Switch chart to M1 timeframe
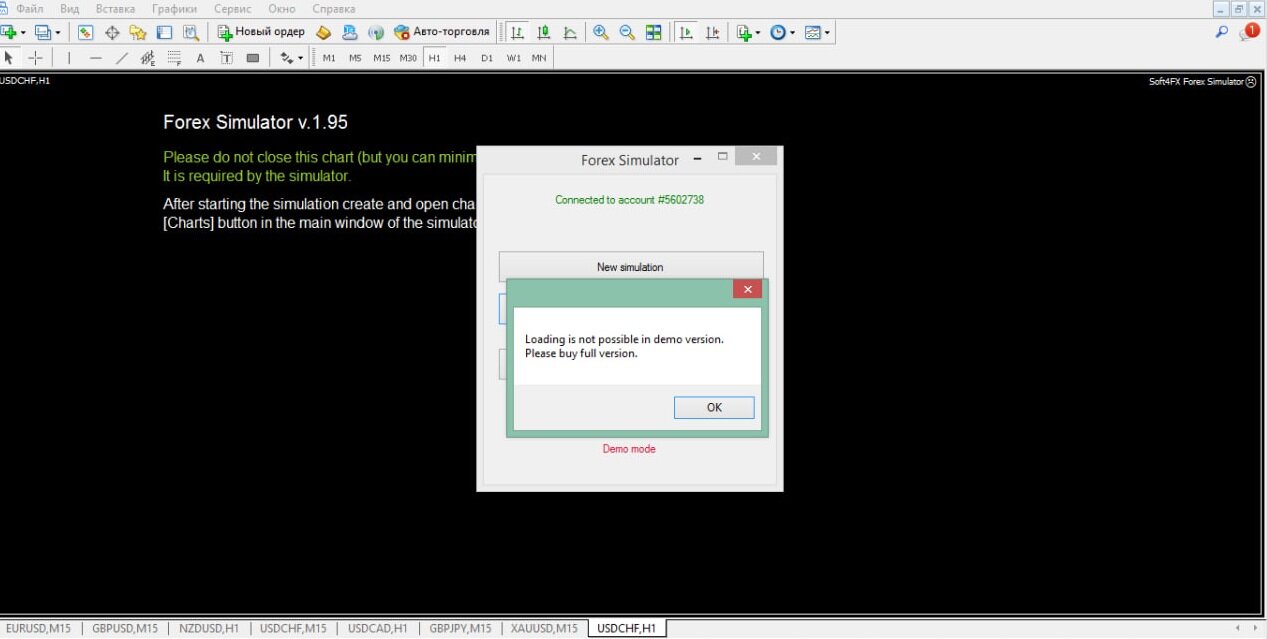 click(x=329, y=58)
